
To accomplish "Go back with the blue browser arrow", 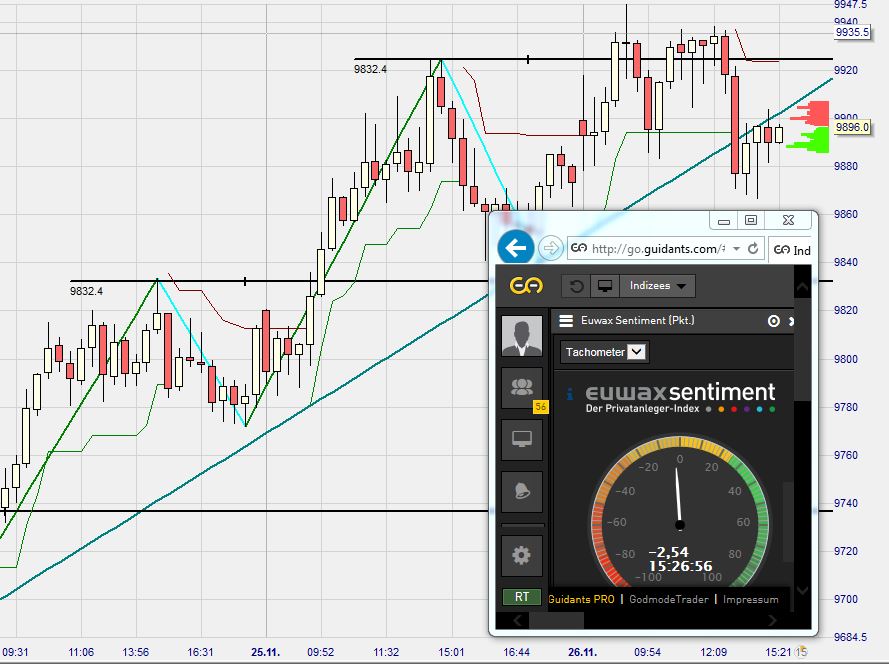I will click(x=515, y=248).
